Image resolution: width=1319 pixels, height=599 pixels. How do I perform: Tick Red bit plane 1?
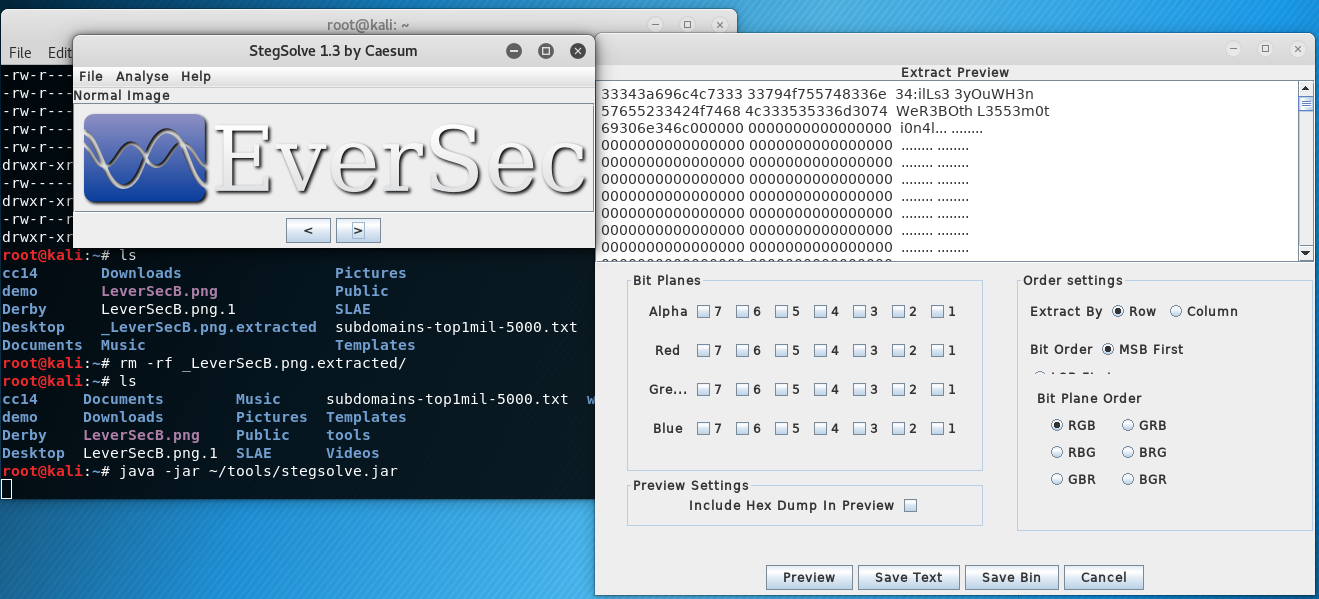pyautogui.click(x=938, y=350)
